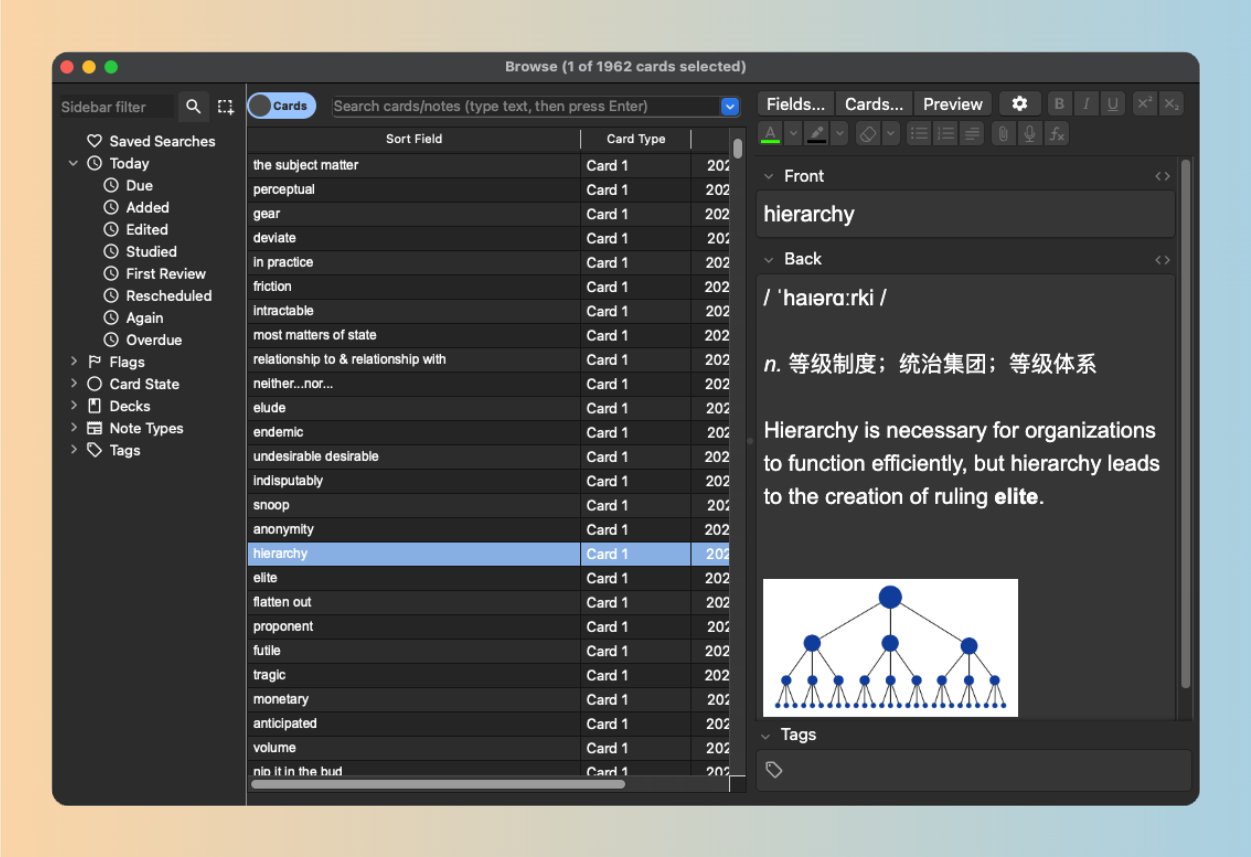Toggle HTML editor for Front field
1251x857 pixels.
pyautogui.click(x=1162, y=176)
